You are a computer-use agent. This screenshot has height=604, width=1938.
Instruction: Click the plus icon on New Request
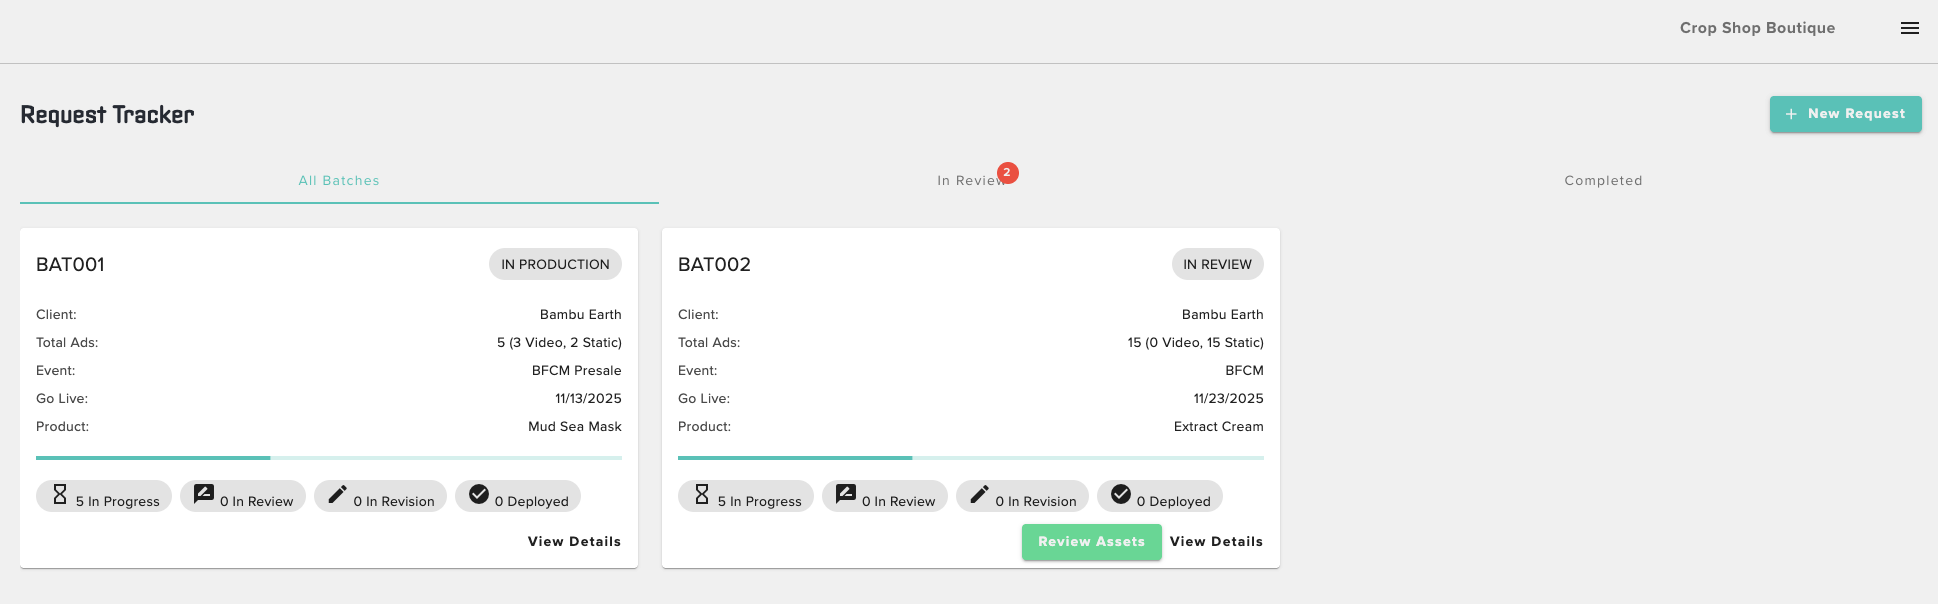1791,114
